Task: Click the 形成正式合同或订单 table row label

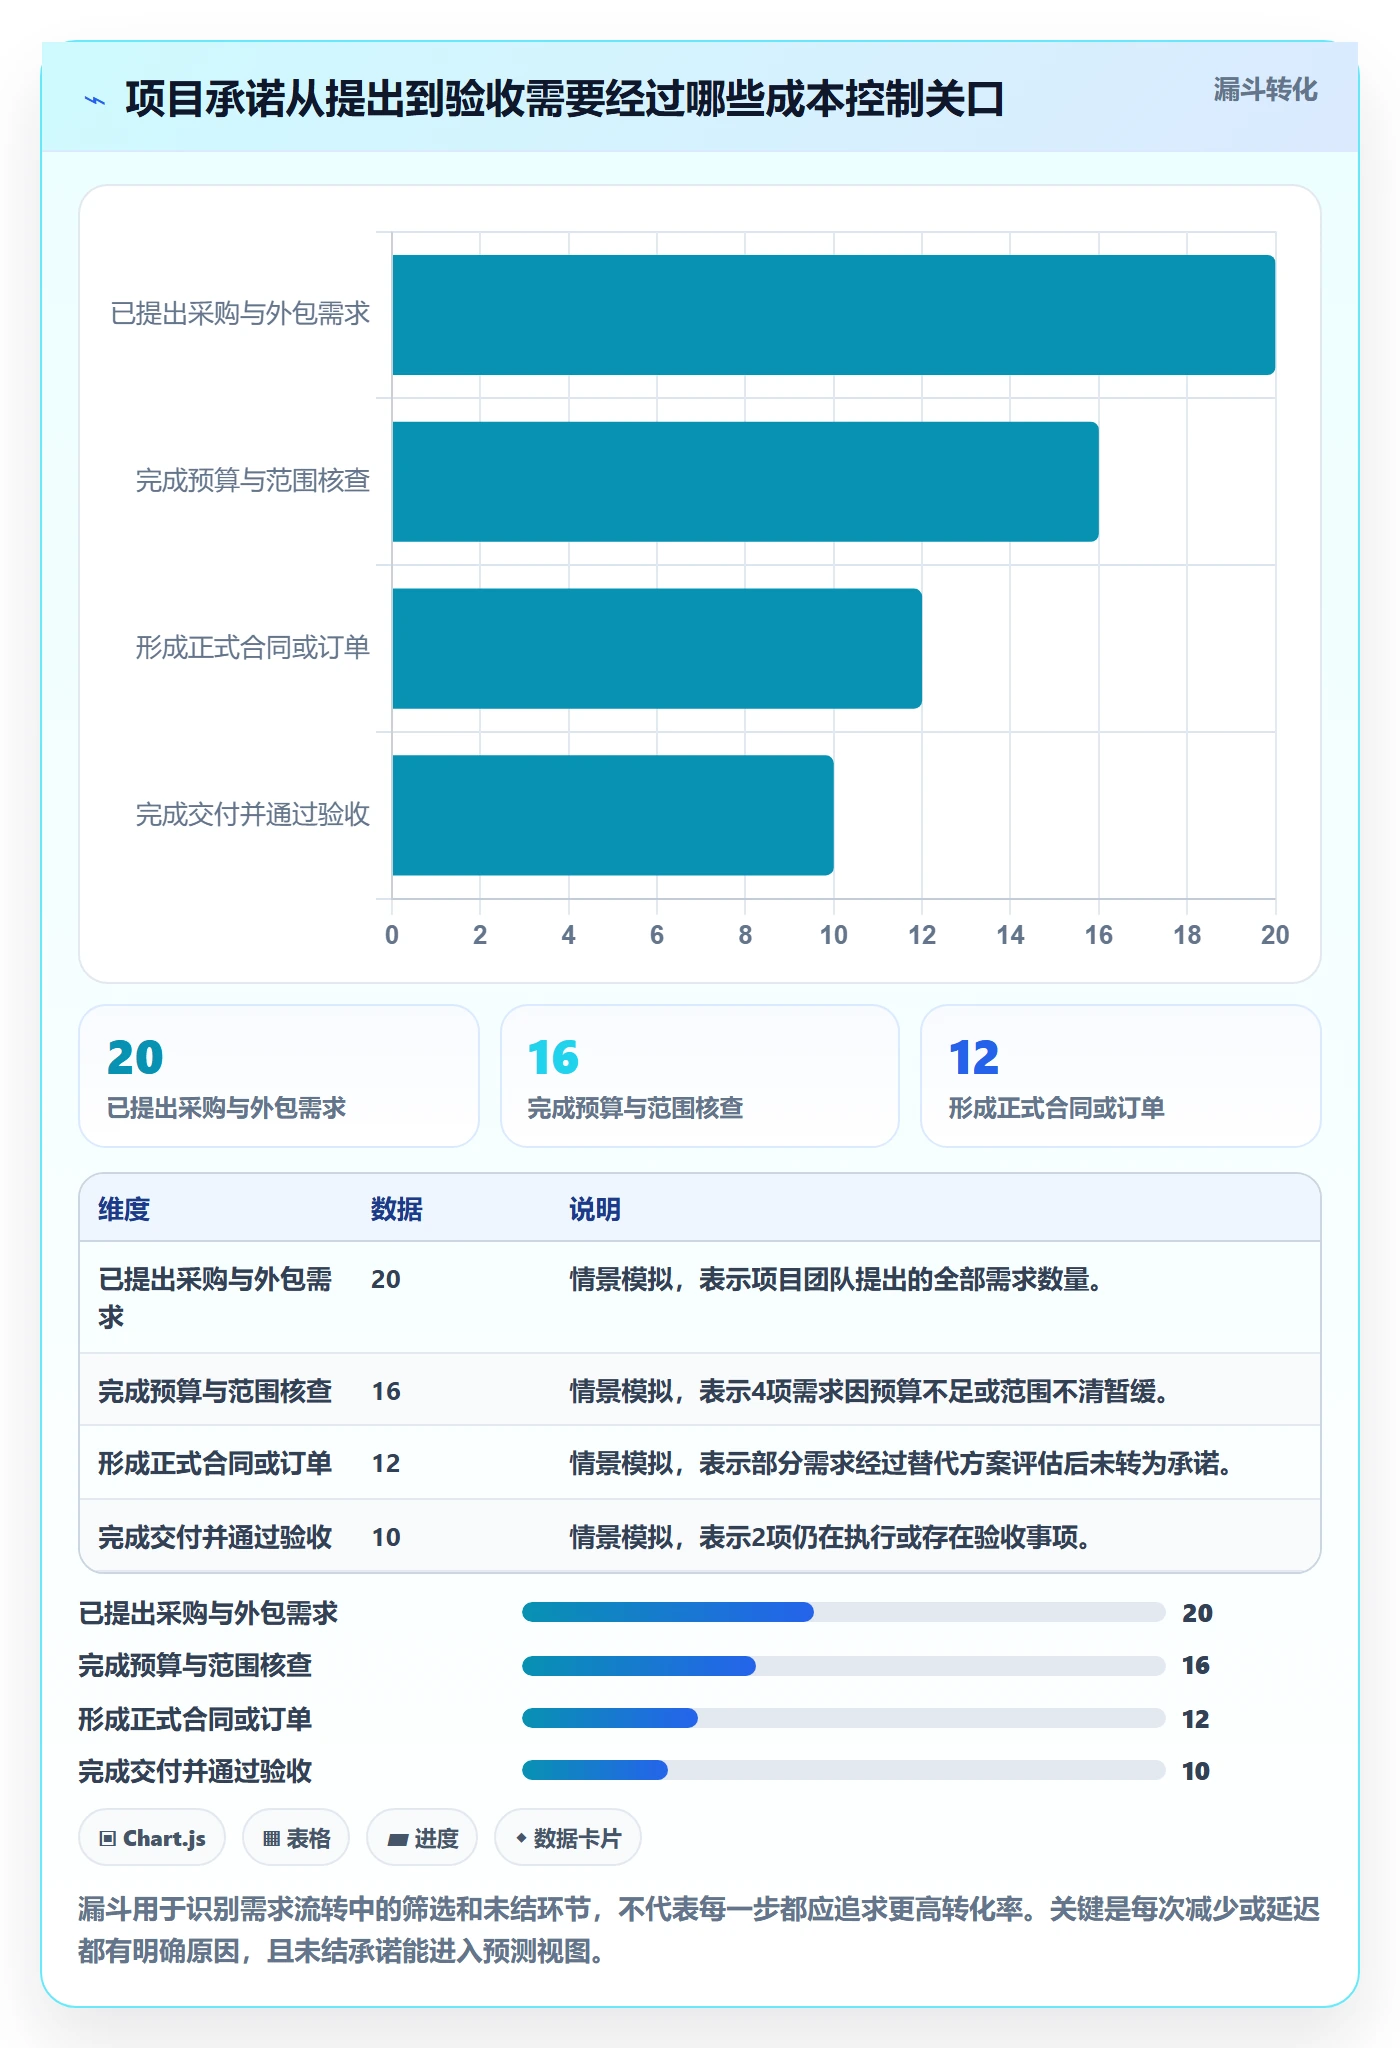Action: [x=215, y=1463]
